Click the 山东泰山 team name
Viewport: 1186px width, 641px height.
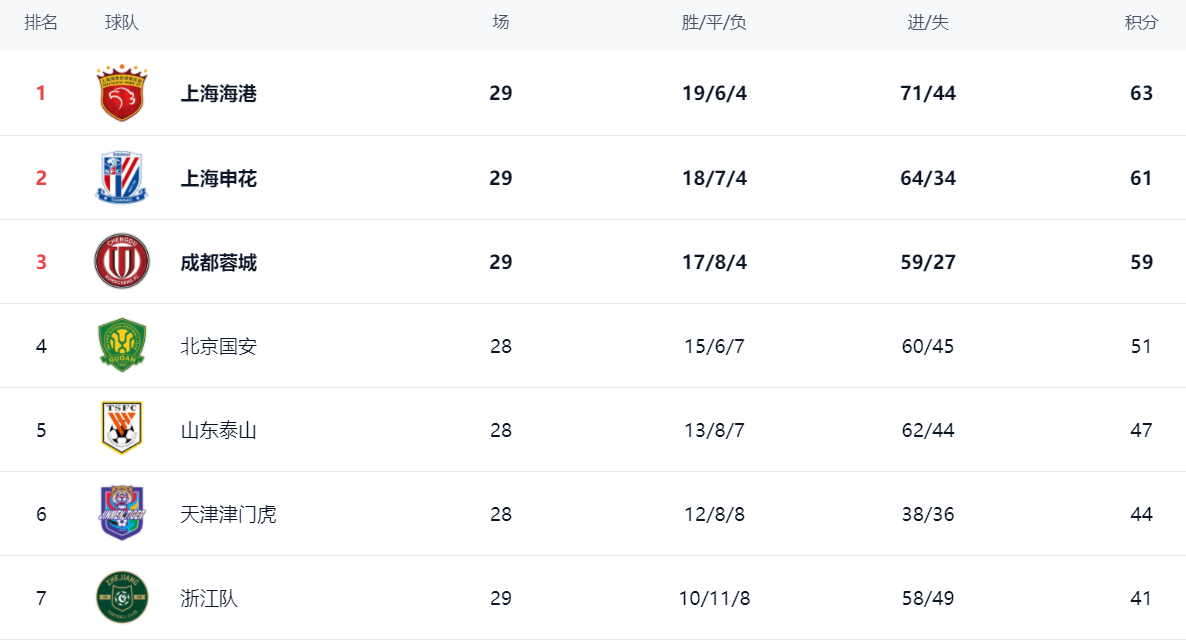coord(218,431)
